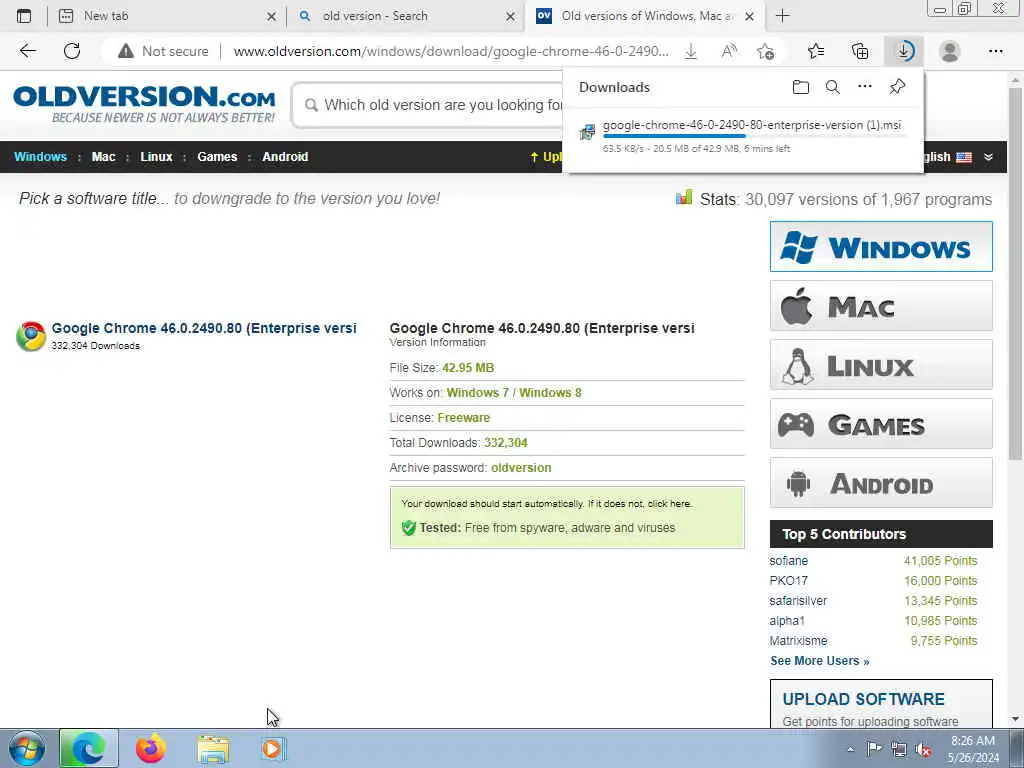Open File Explorer from the taskbar

point(213,749)
